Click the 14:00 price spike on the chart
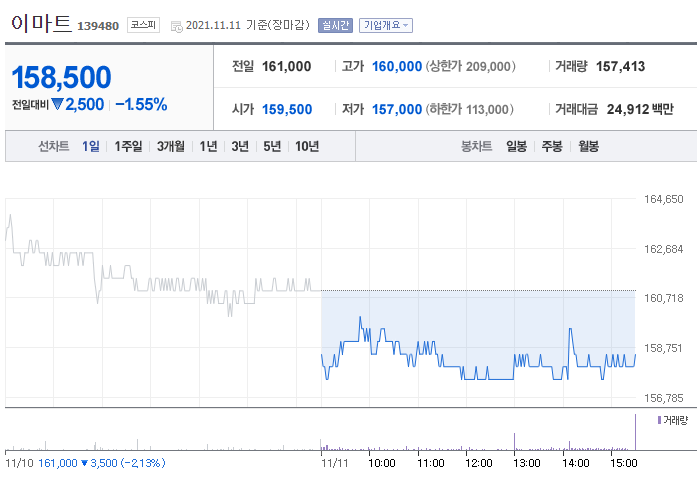This screenshot has height=482, width=697. (x=570, y=330)
